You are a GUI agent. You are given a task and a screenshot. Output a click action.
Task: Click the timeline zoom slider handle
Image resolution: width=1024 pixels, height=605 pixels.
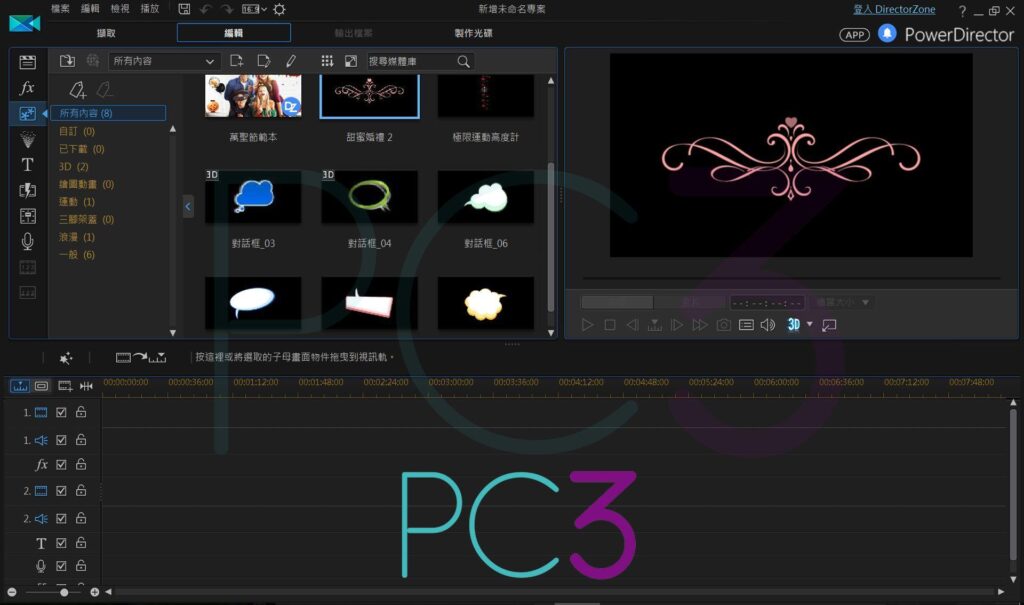tap(64, 592)
